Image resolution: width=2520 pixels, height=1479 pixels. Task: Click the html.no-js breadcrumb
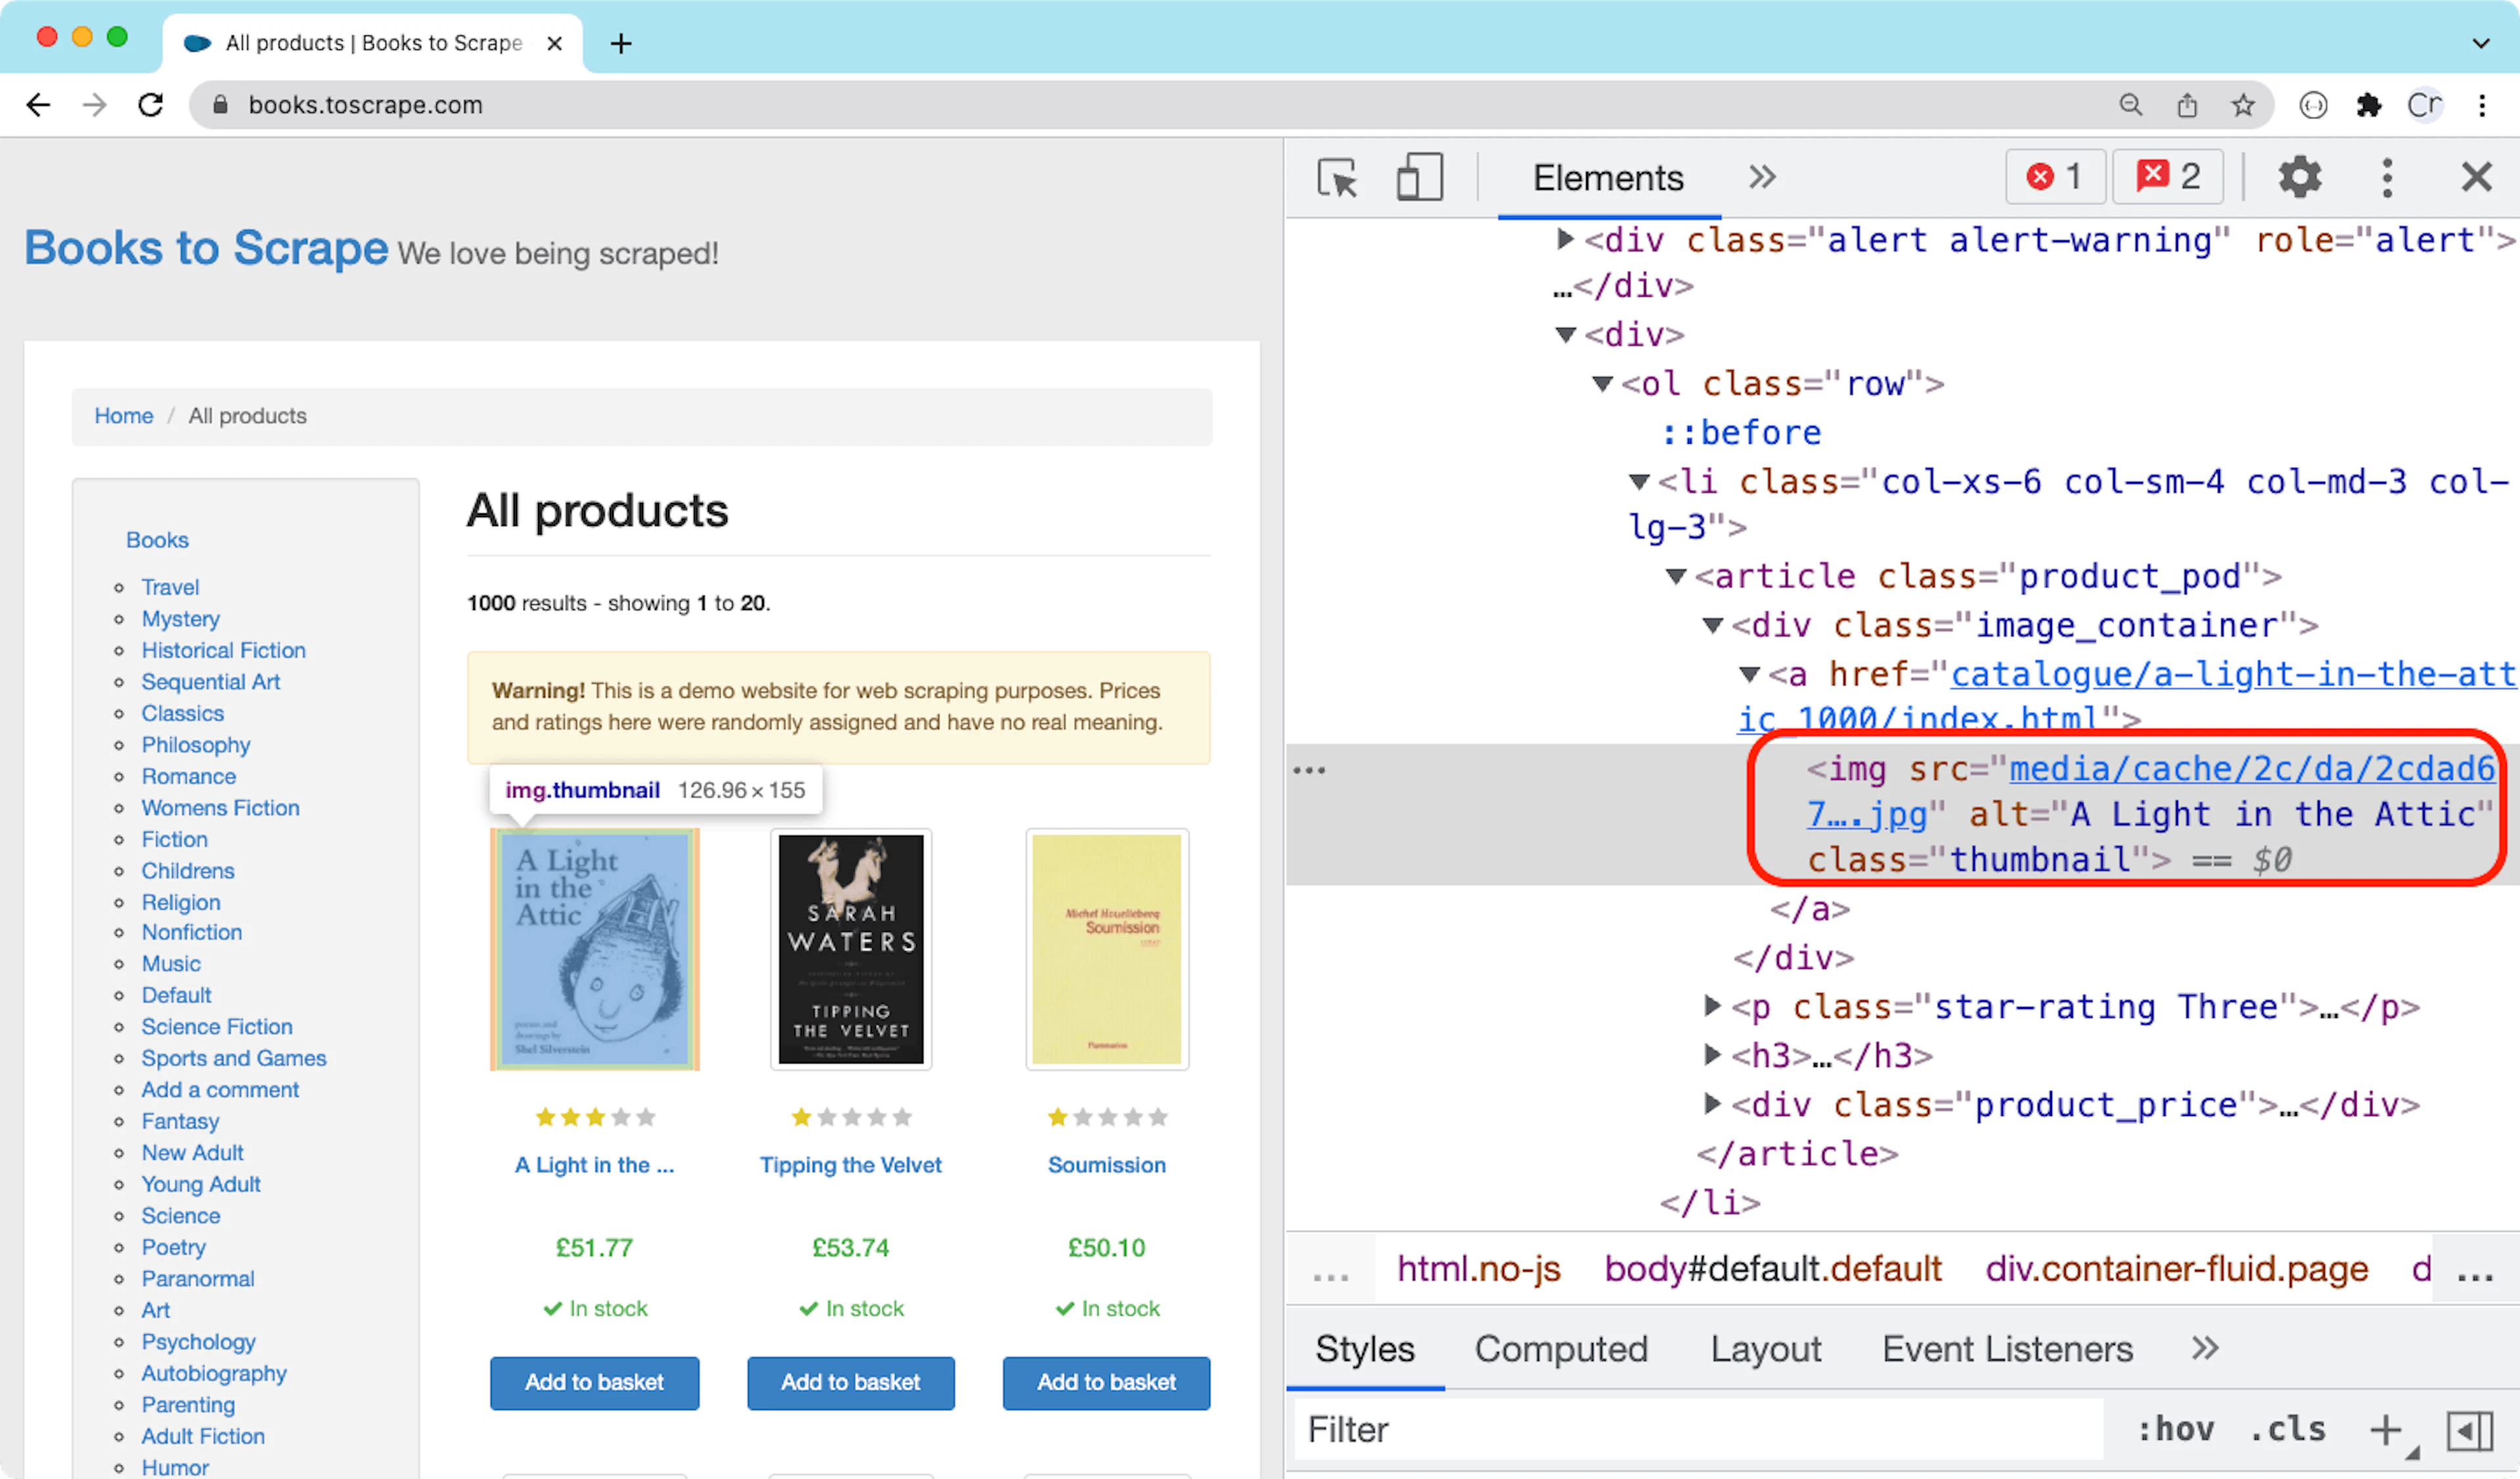click(1478, 1269)
